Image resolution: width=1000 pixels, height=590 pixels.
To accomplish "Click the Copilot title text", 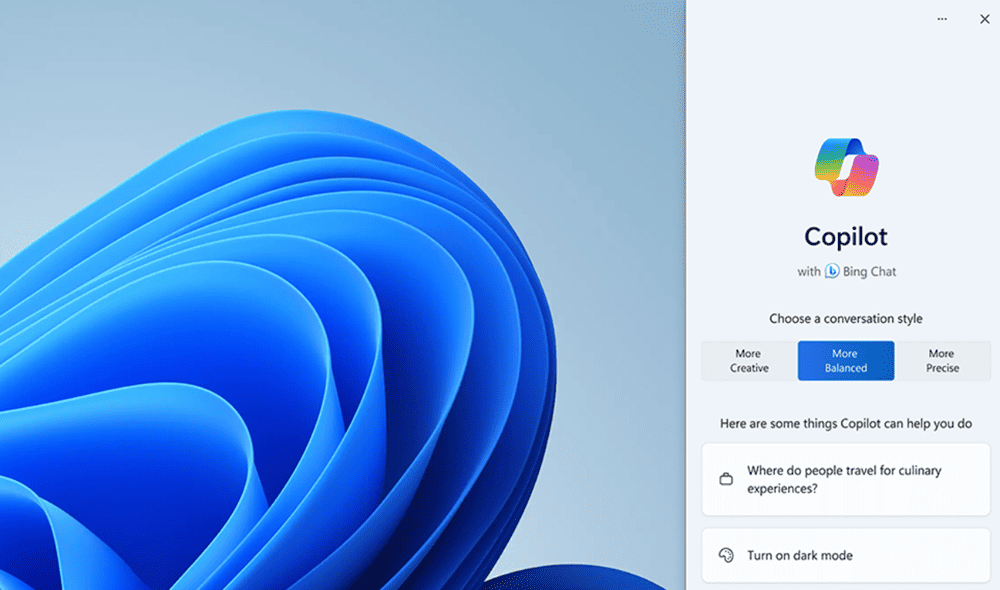I will coord(846,237).
